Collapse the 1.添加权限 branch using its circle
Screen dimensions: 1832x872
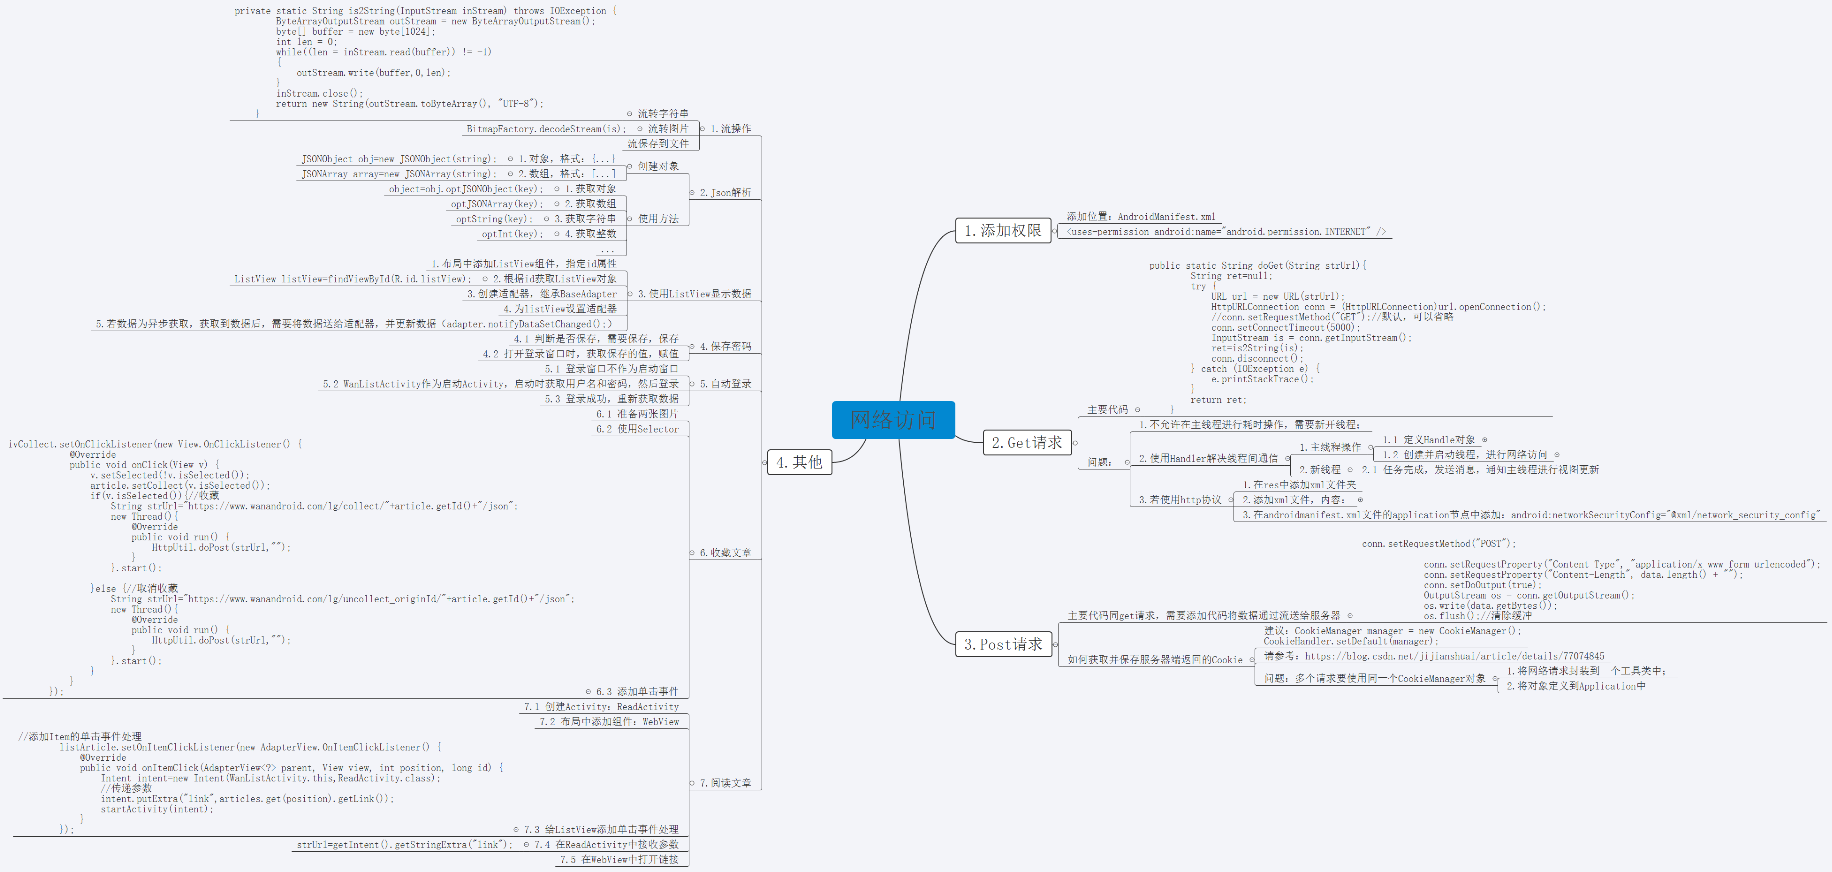[1054, 231]
